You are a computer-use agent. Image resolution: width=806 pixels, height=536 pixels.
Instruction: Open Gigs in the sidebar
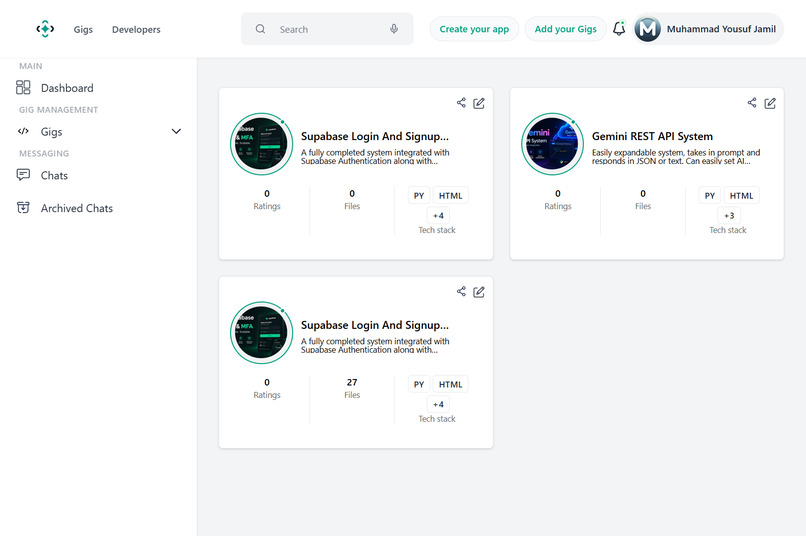click(51, 132)
